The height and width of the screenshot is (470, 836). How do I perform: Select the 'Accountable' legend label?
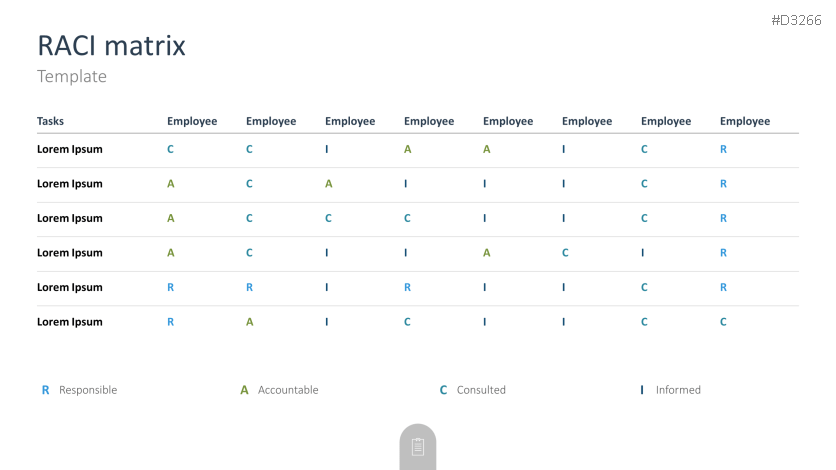tap(288, 390)
